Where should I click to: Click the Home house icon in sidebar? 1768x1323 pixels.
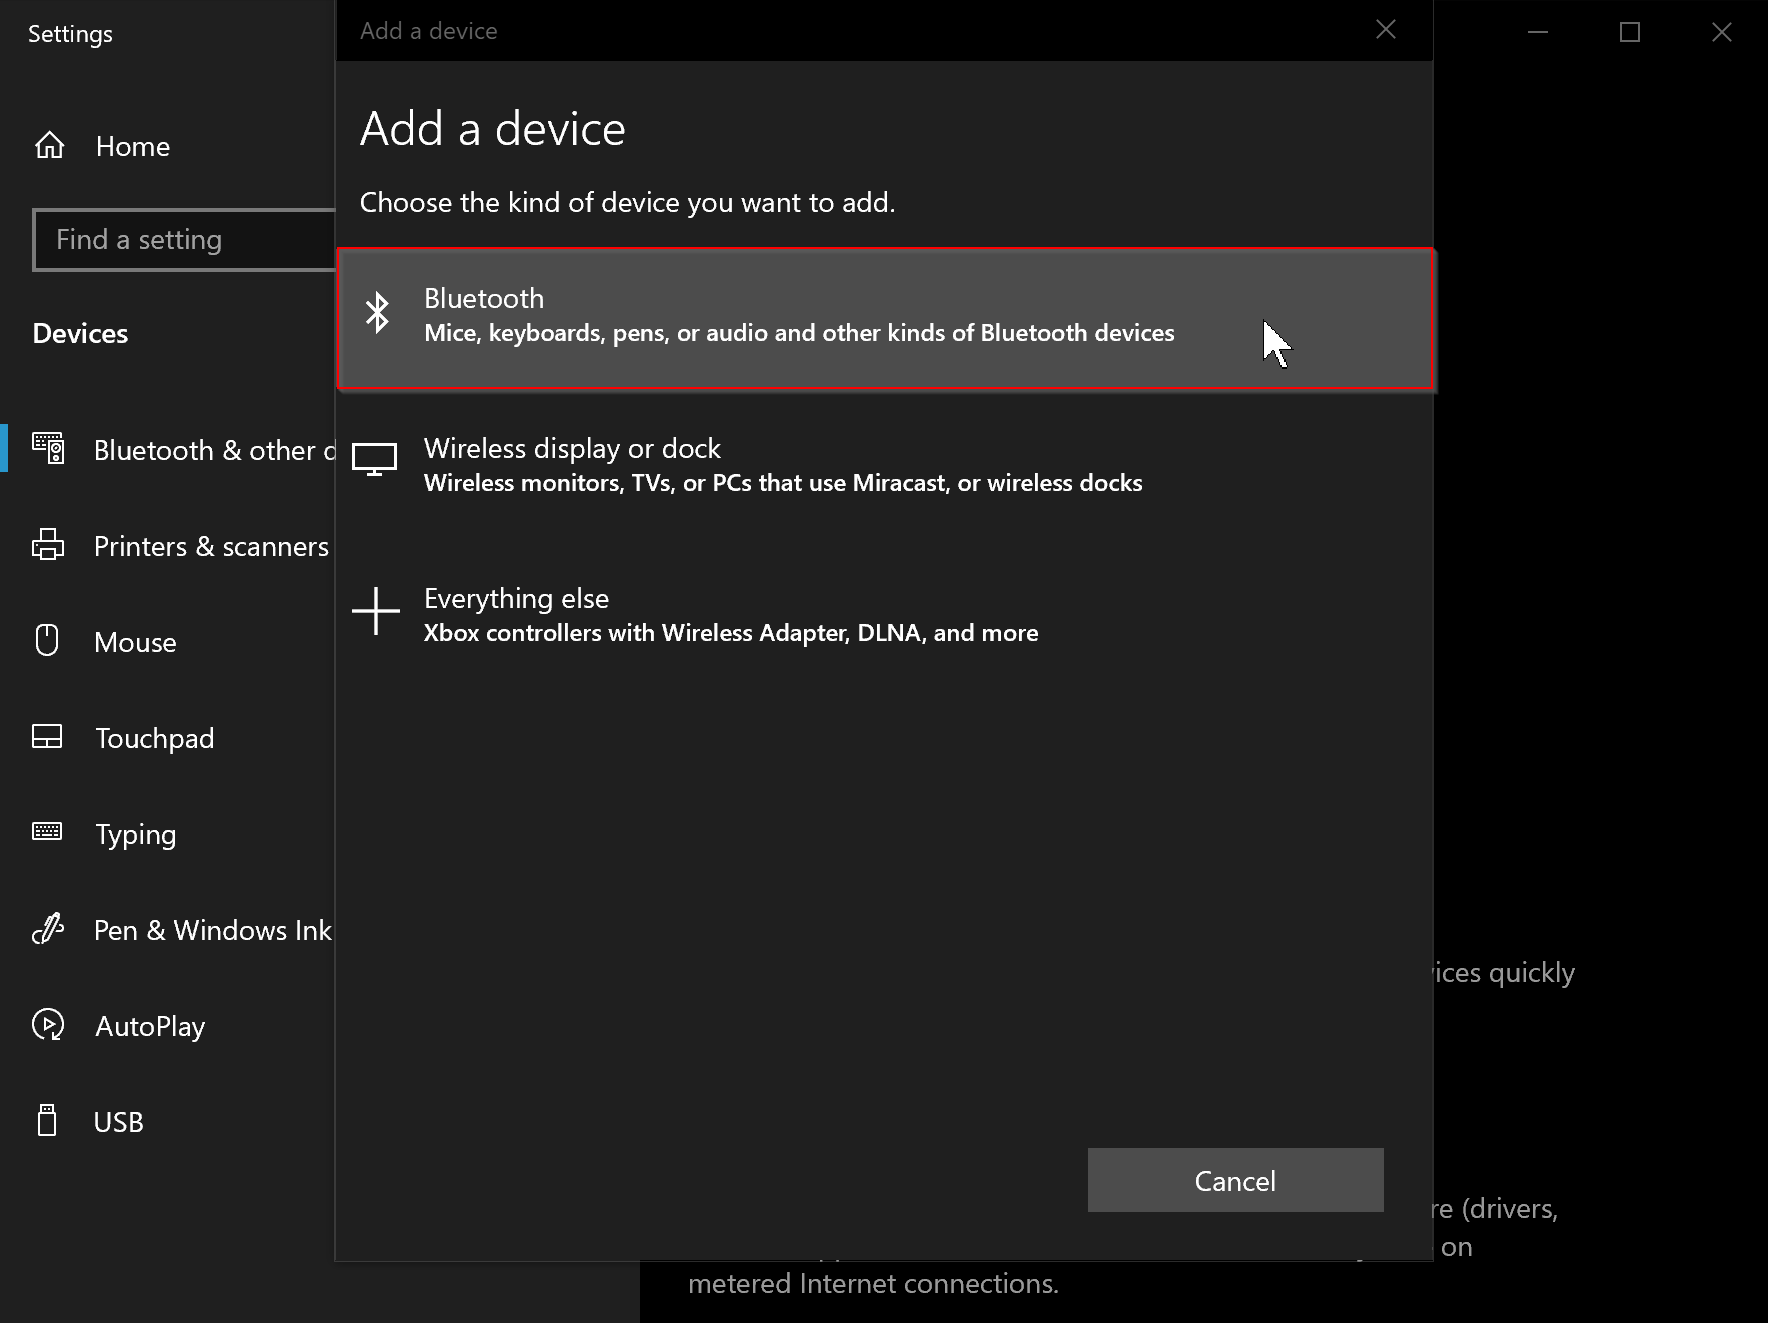click(x=49, y=146)
